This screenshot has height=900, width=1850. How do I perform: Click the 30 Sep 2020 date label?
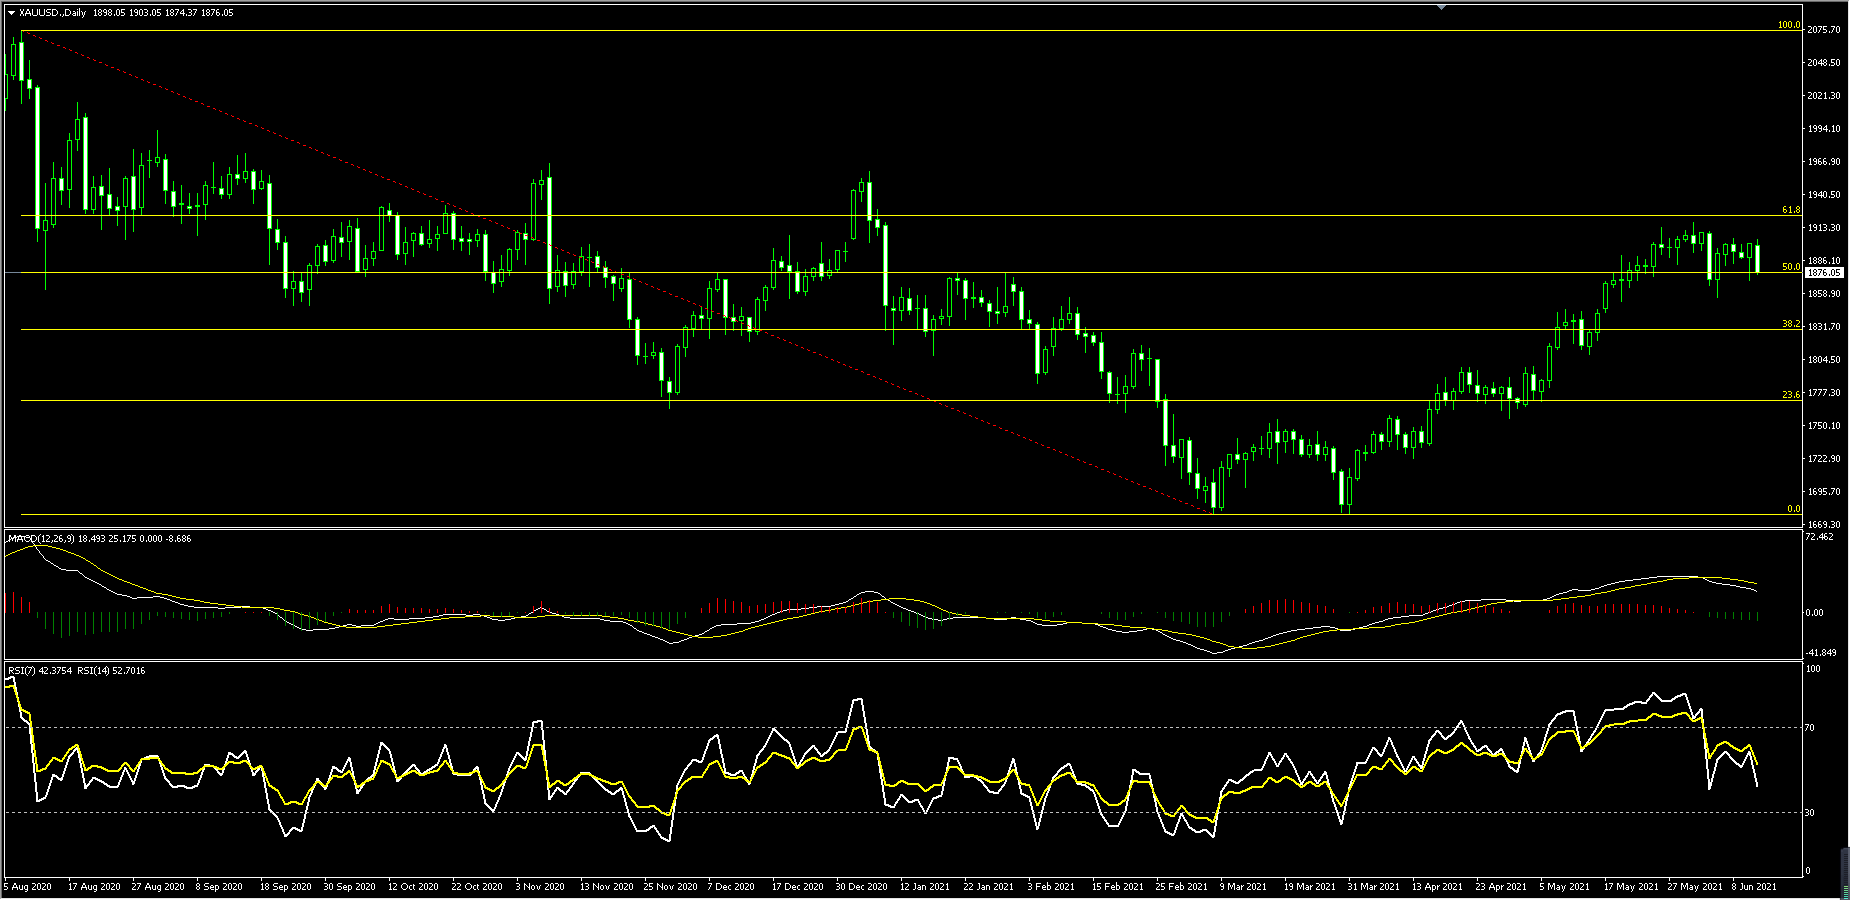(350, 887)
